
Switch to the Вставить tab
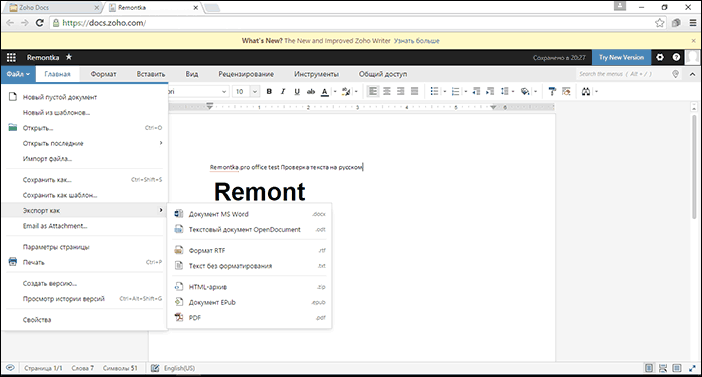point(151,74)
